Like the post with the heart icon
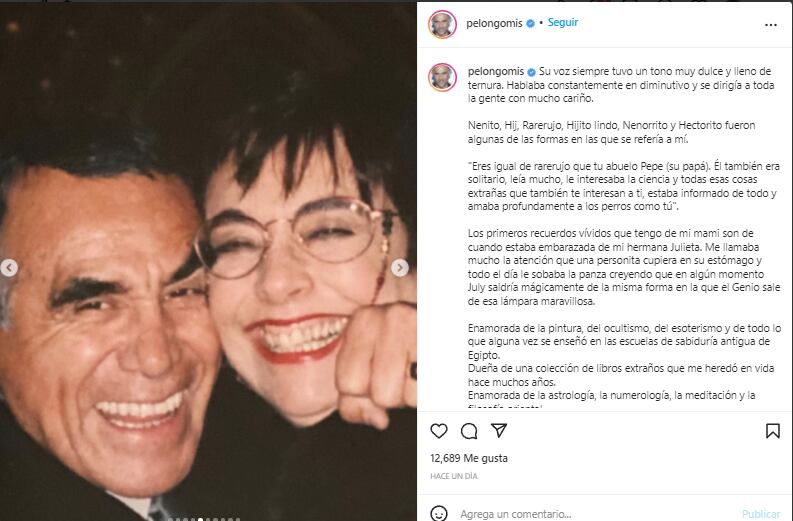The height and width of the screenshot is (521, 793). point(438,431)
